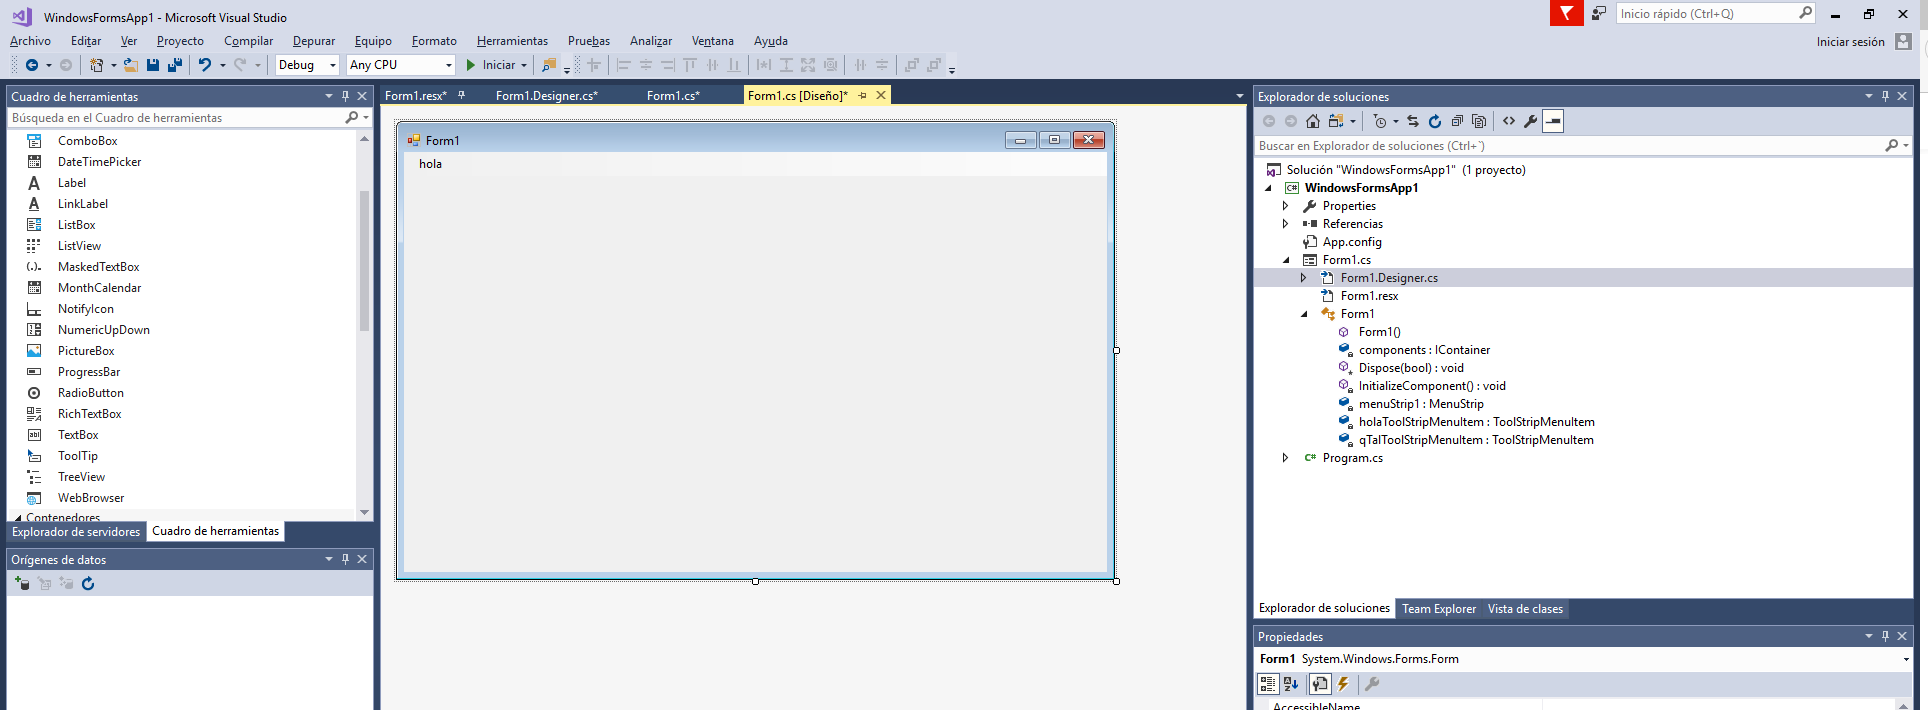Click the Save All toolbar icon
The image size is (1928, 710).
[x=175, y=65]
